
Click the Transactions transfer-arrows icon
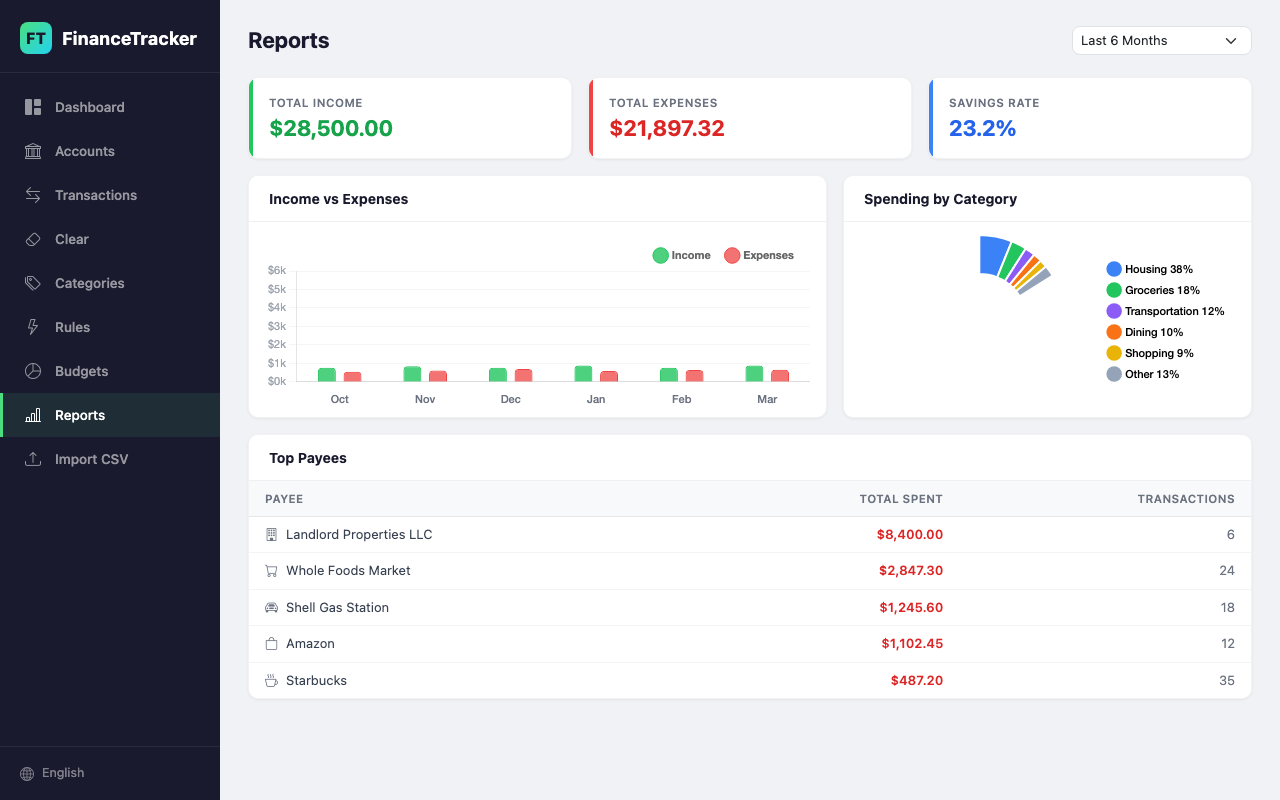point(33,195)
